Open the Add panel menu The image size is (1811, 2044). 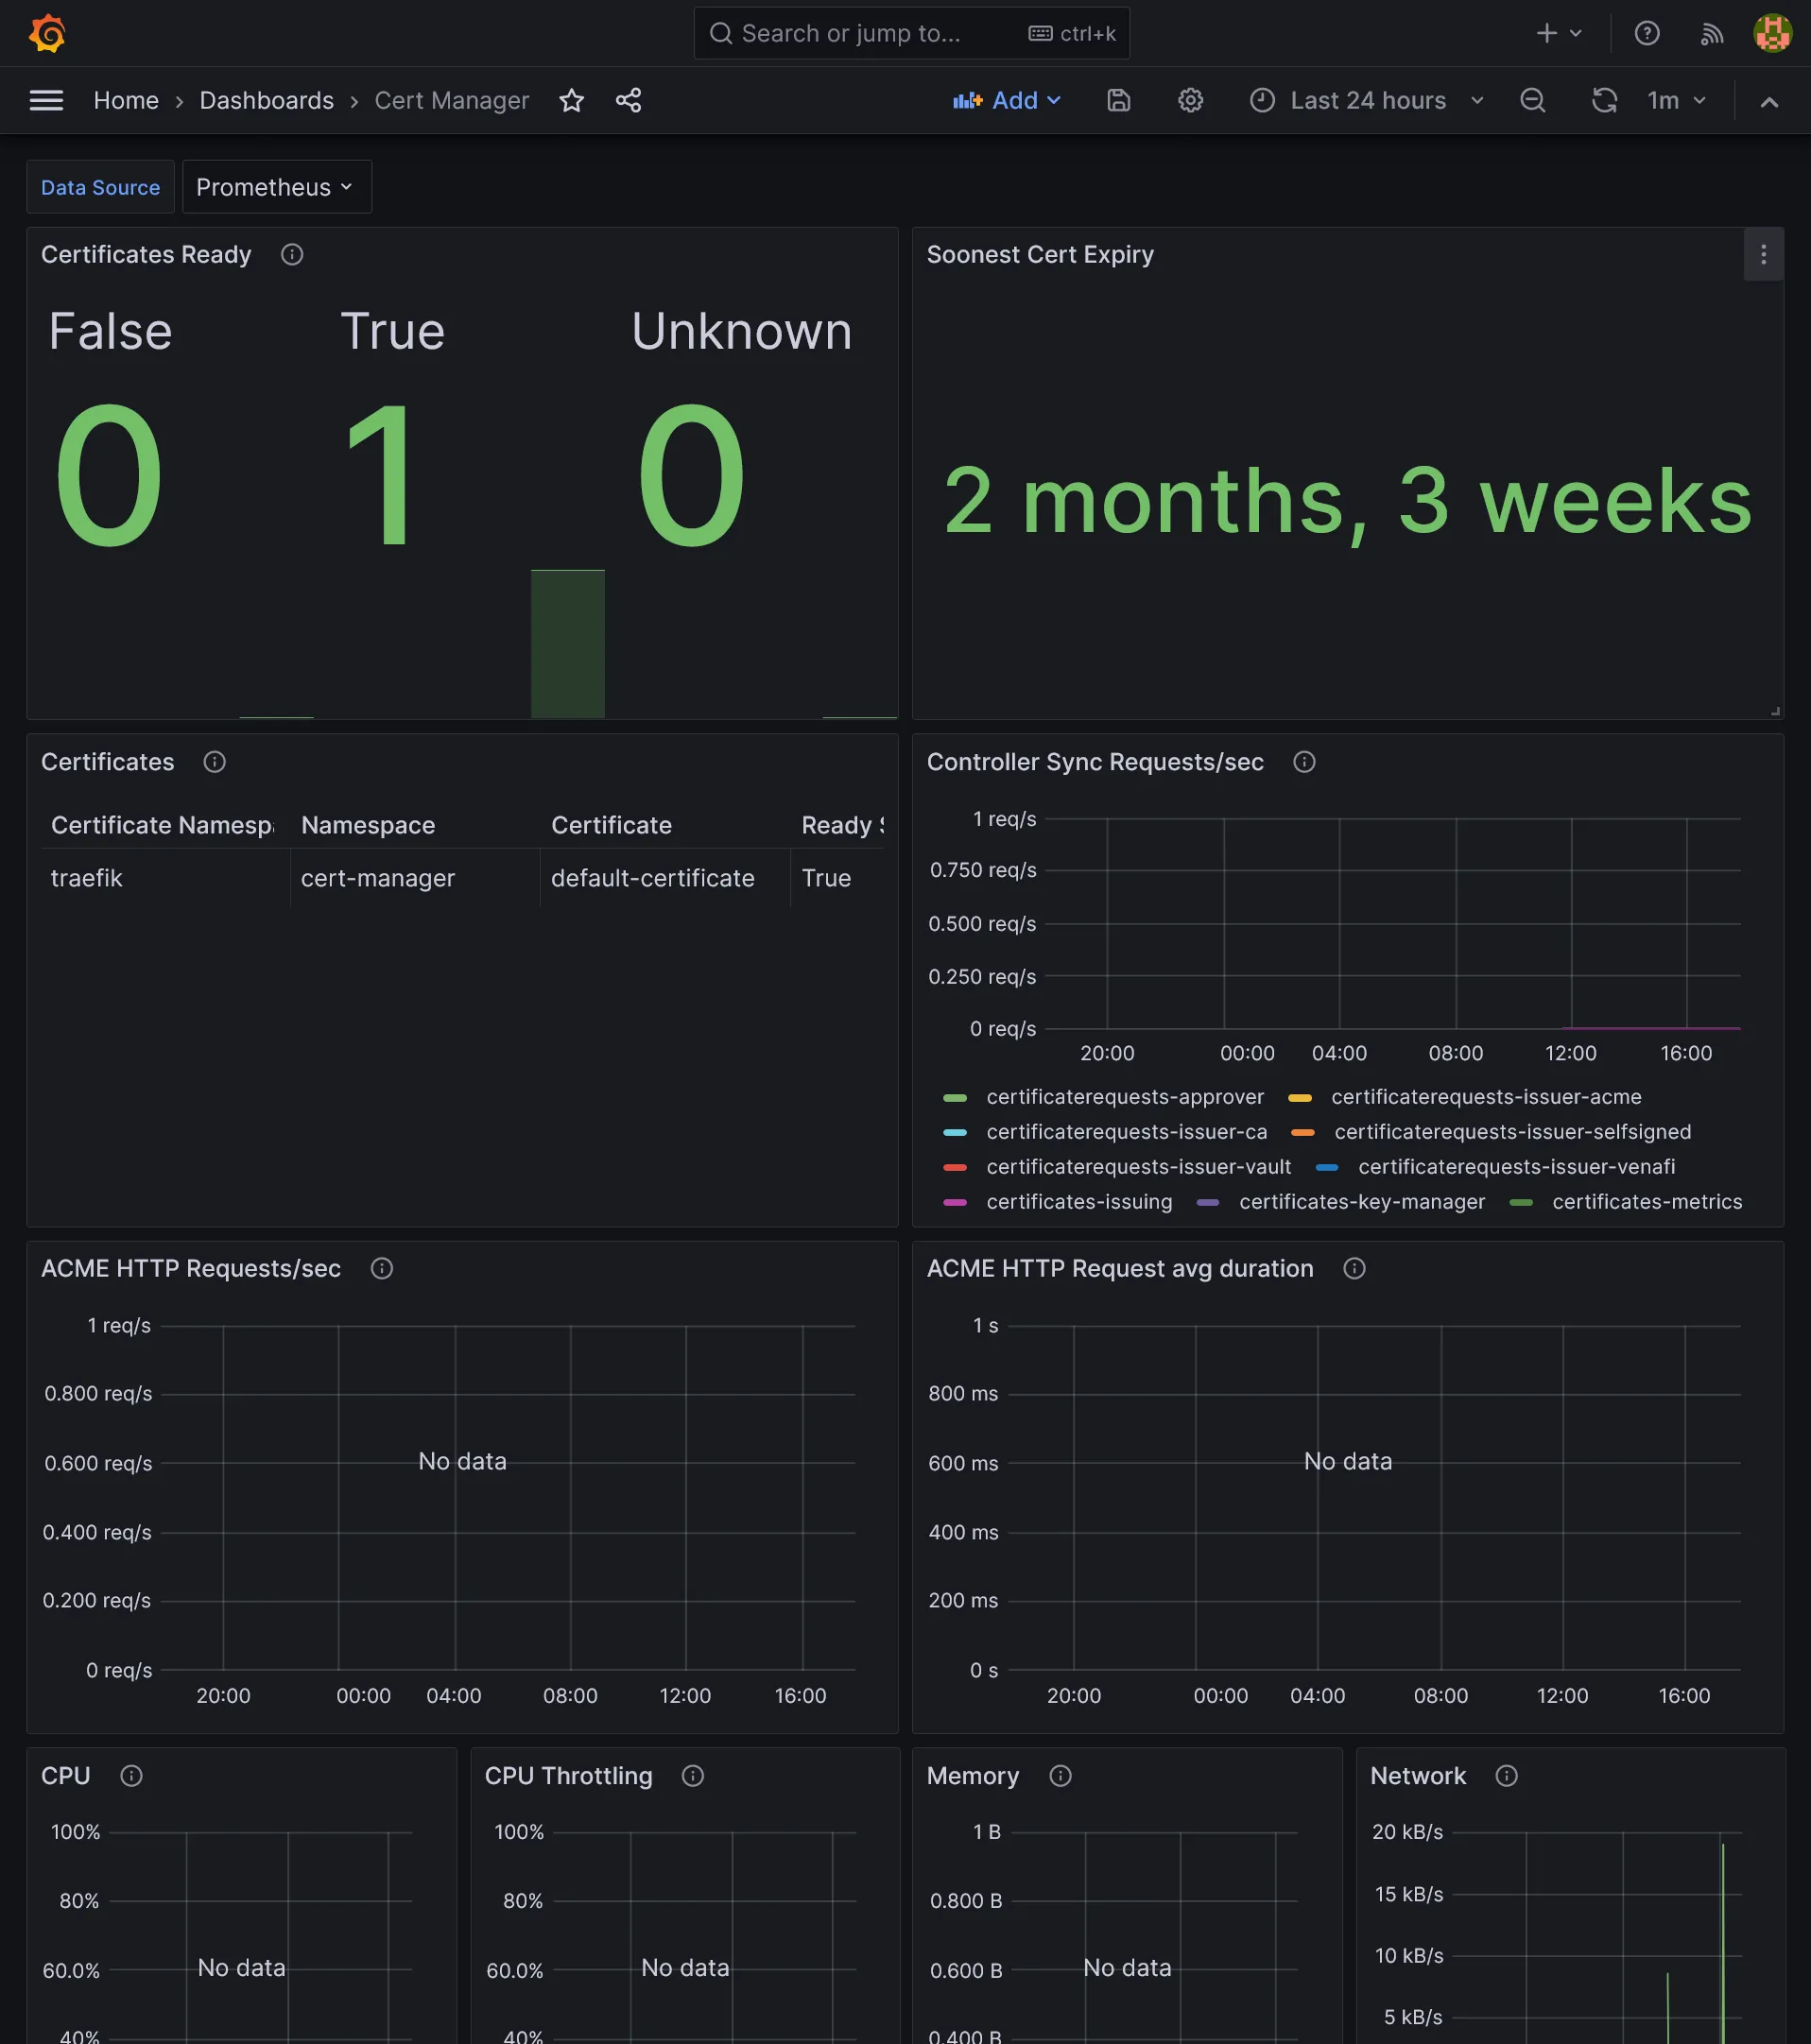[x=1007, y=100]
